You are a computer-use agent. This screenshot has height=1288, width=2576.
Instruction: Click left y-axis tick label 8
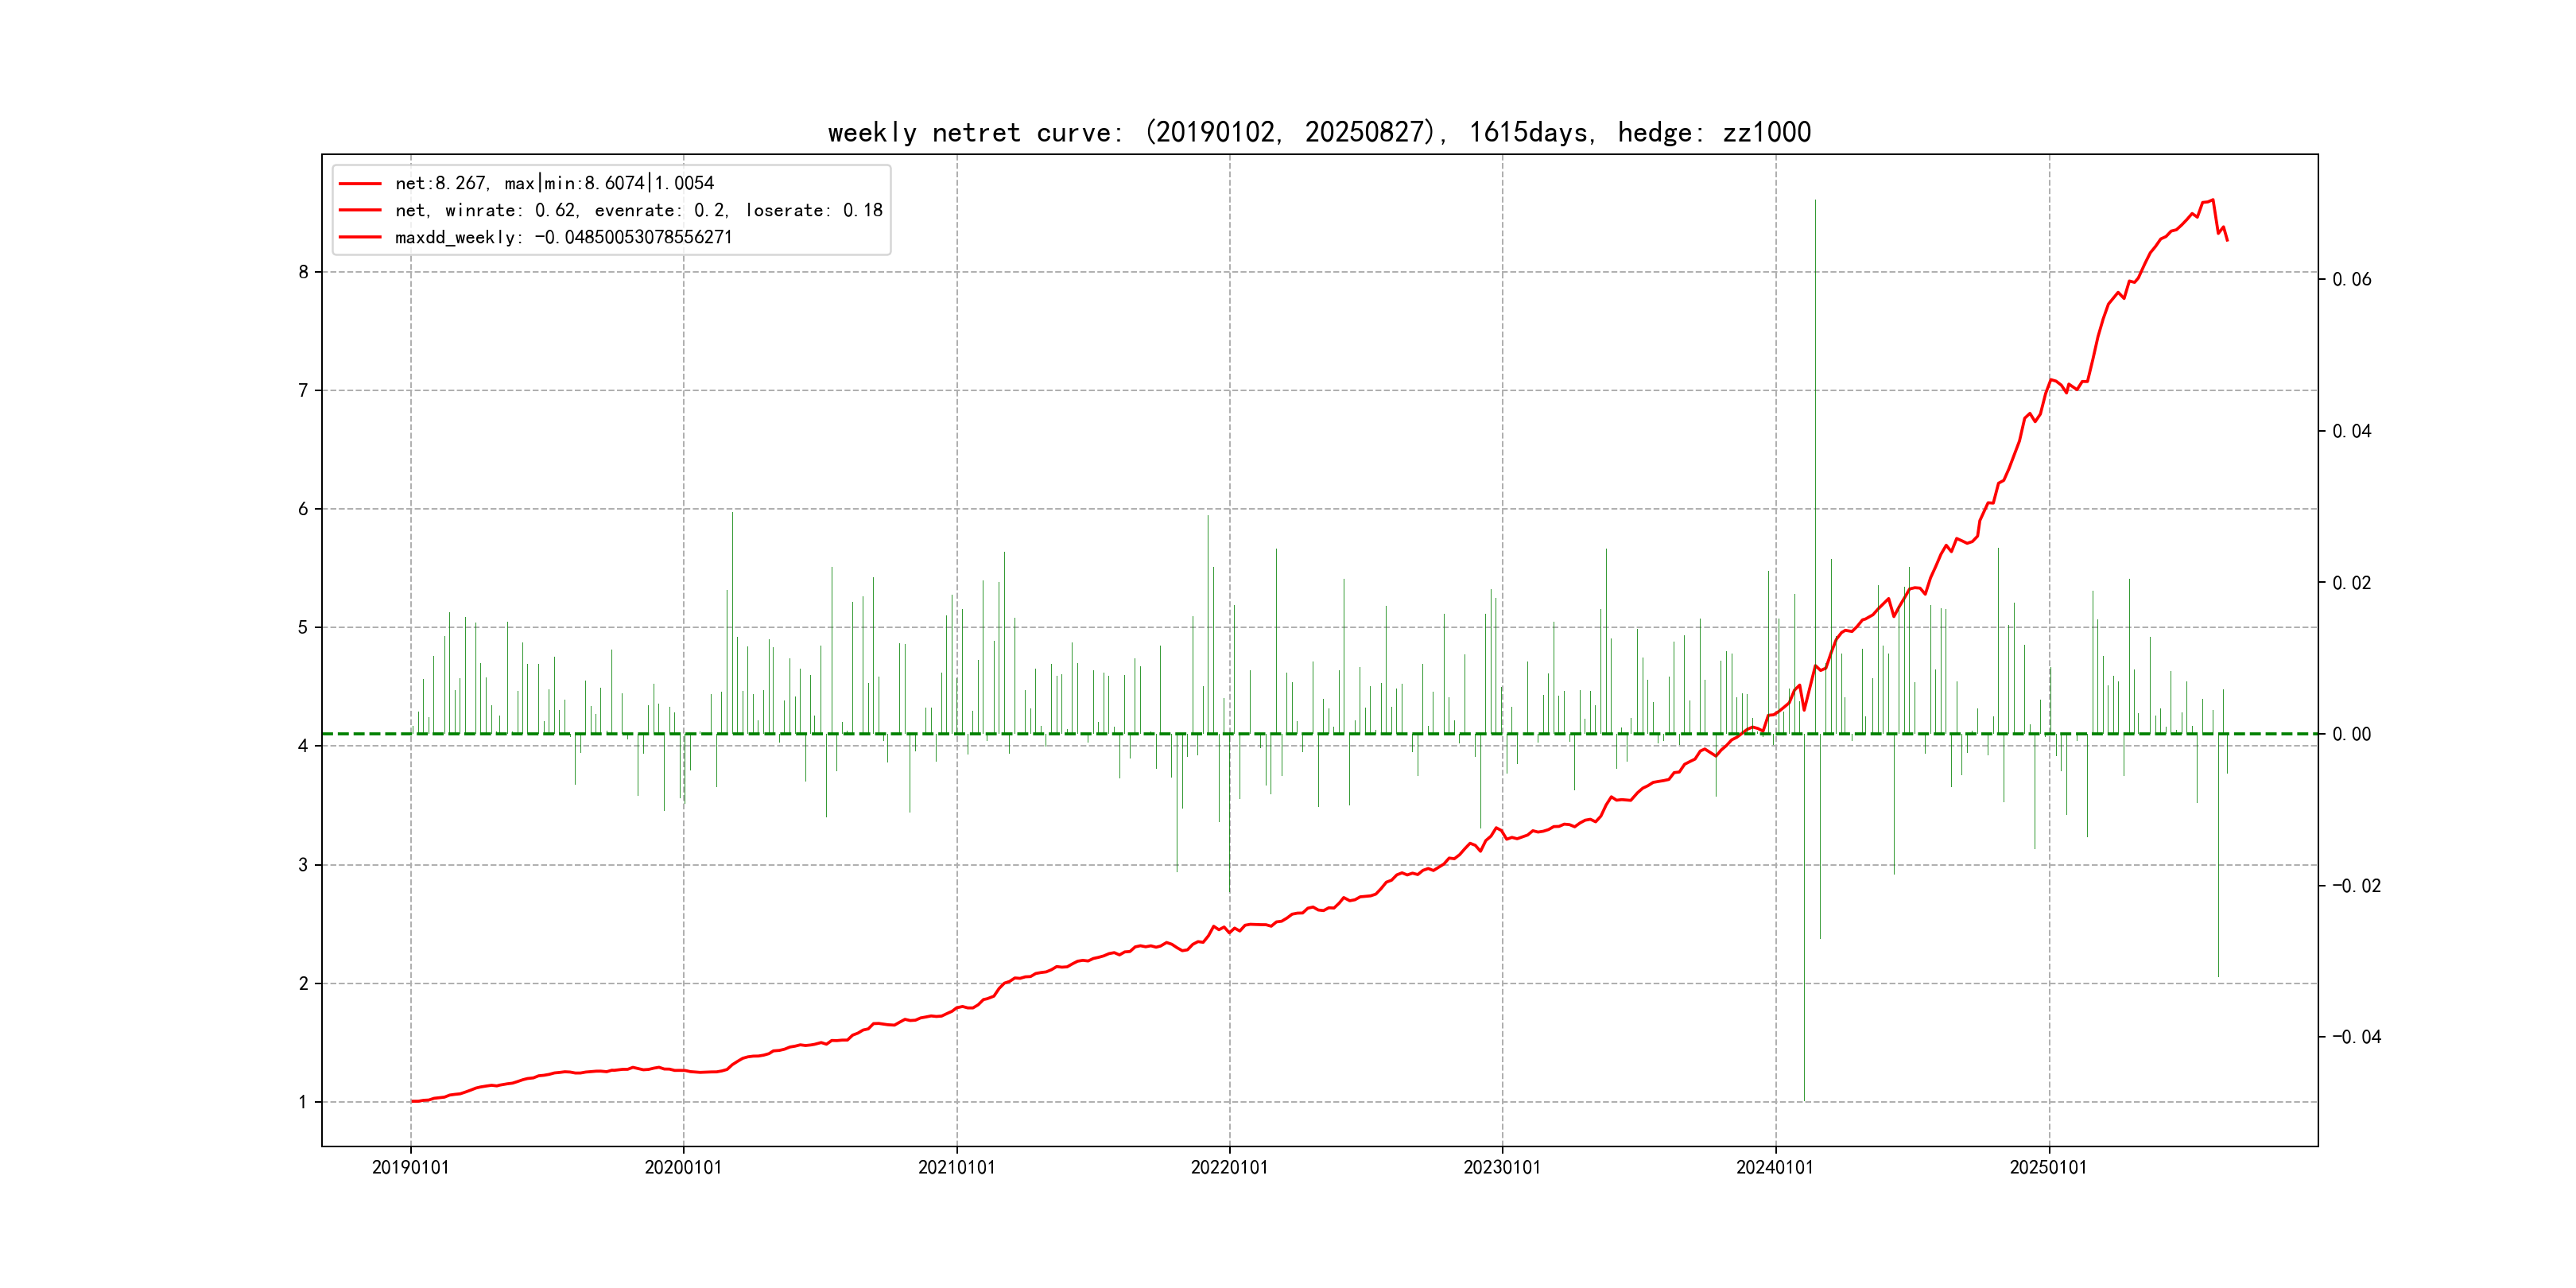pos(303,272)
